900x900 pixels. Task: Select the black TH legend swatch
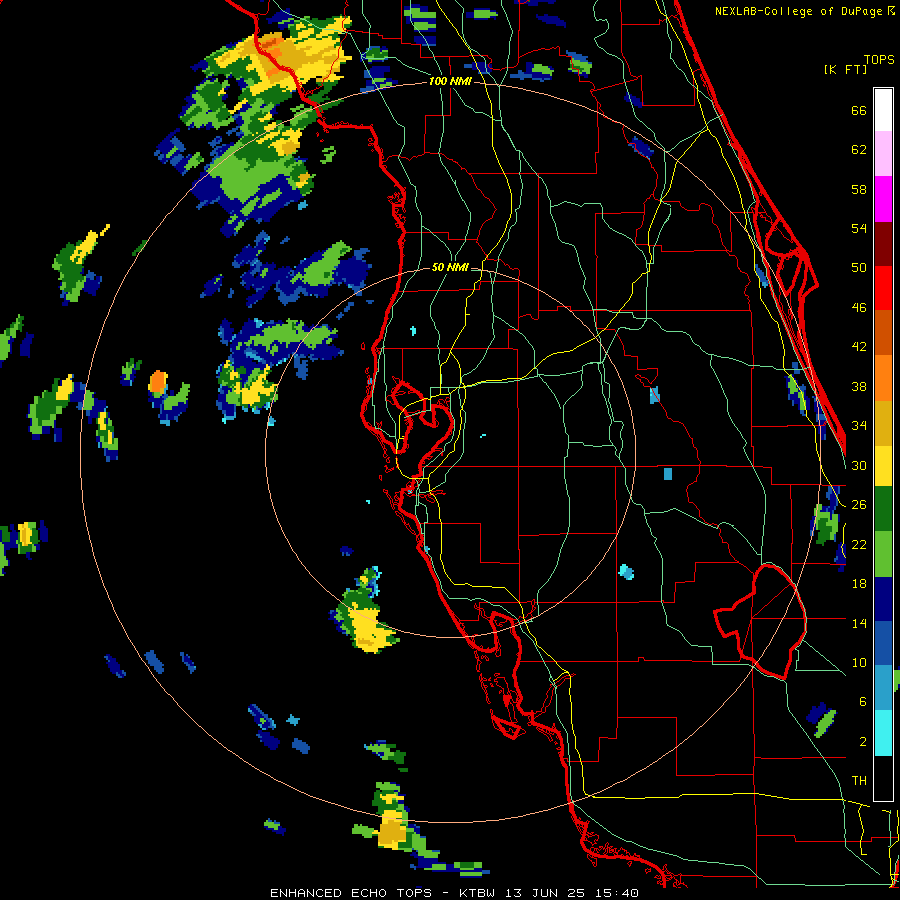pos(883,778)
